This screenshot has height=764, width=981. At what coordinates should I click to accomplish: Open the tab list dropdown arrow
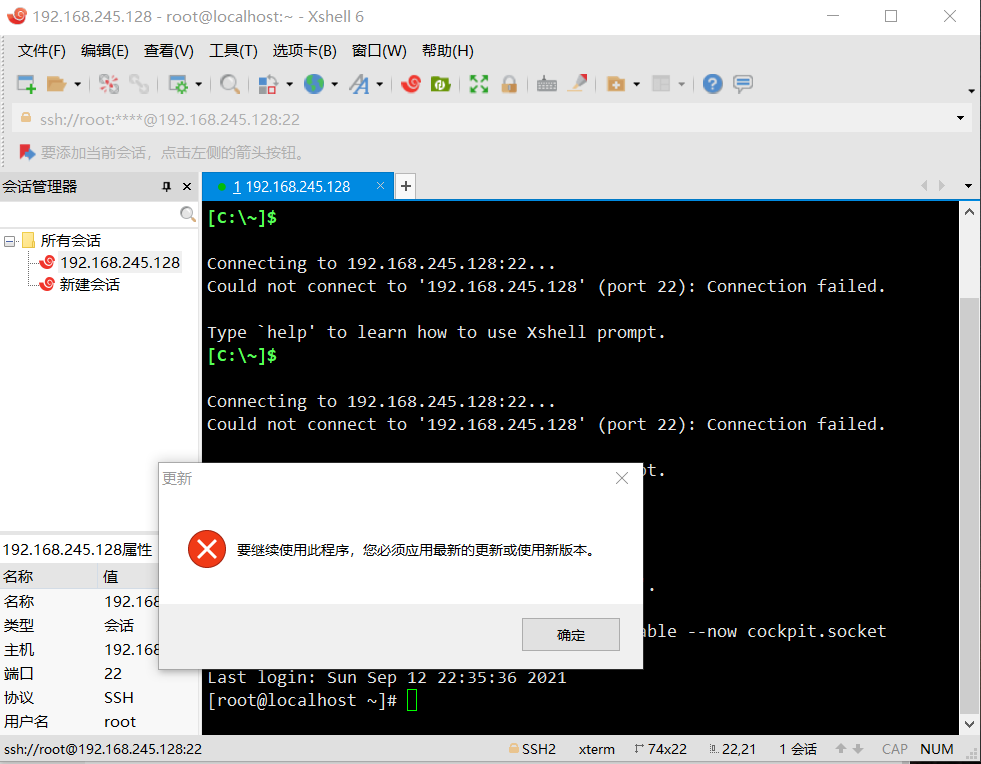tap(968, 186)
